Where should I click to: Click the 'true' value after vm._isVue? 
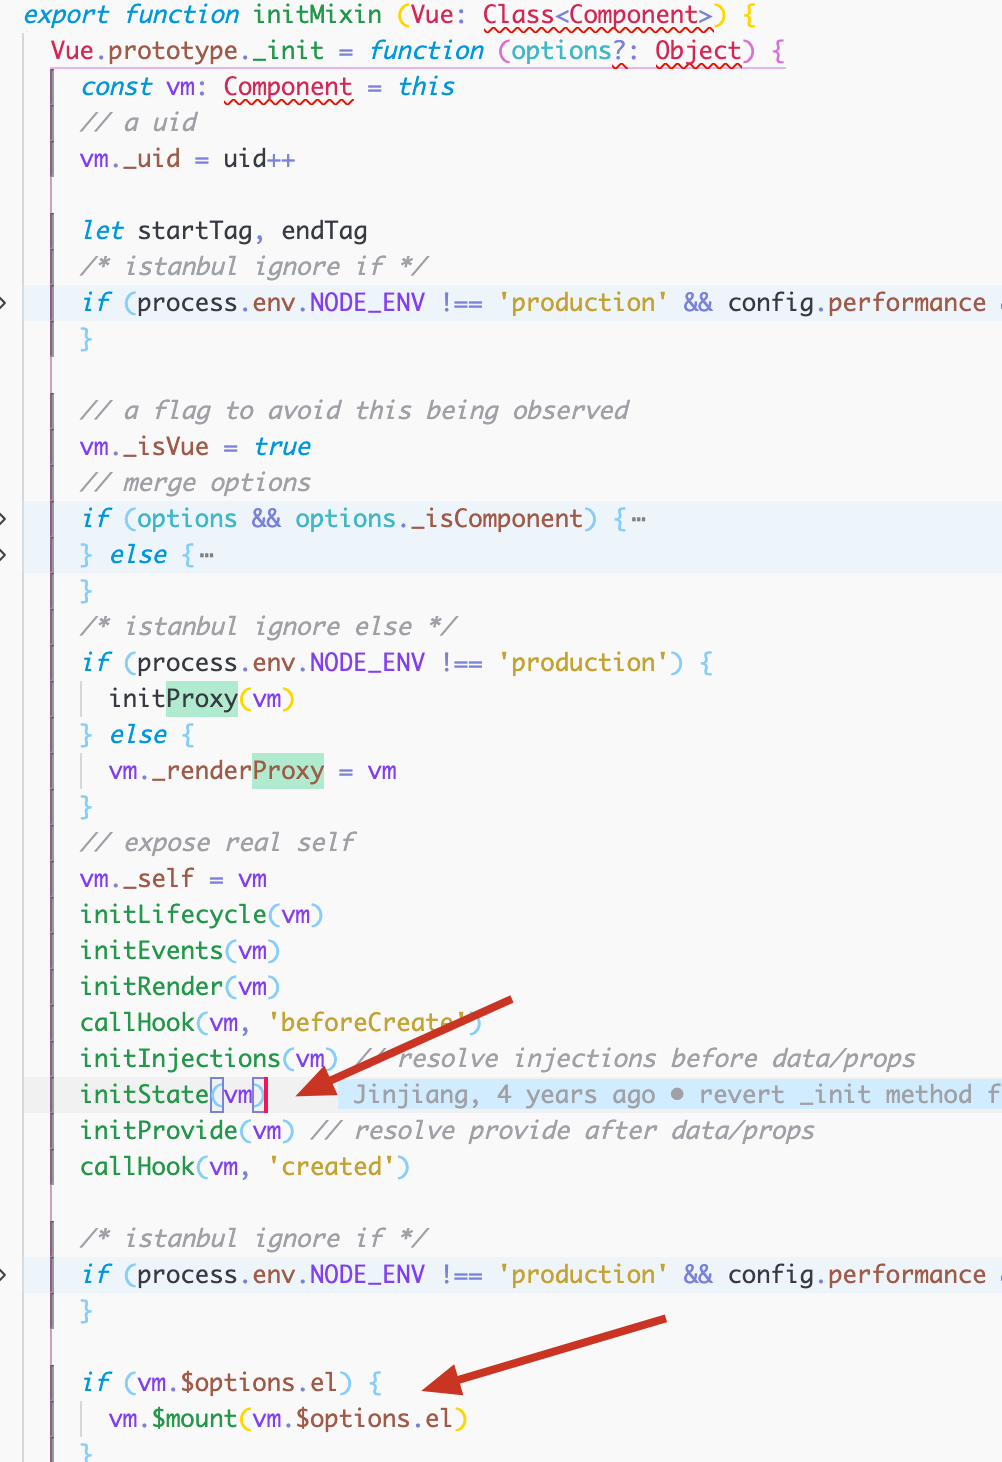pyautogui.click(x=282, y=447)
